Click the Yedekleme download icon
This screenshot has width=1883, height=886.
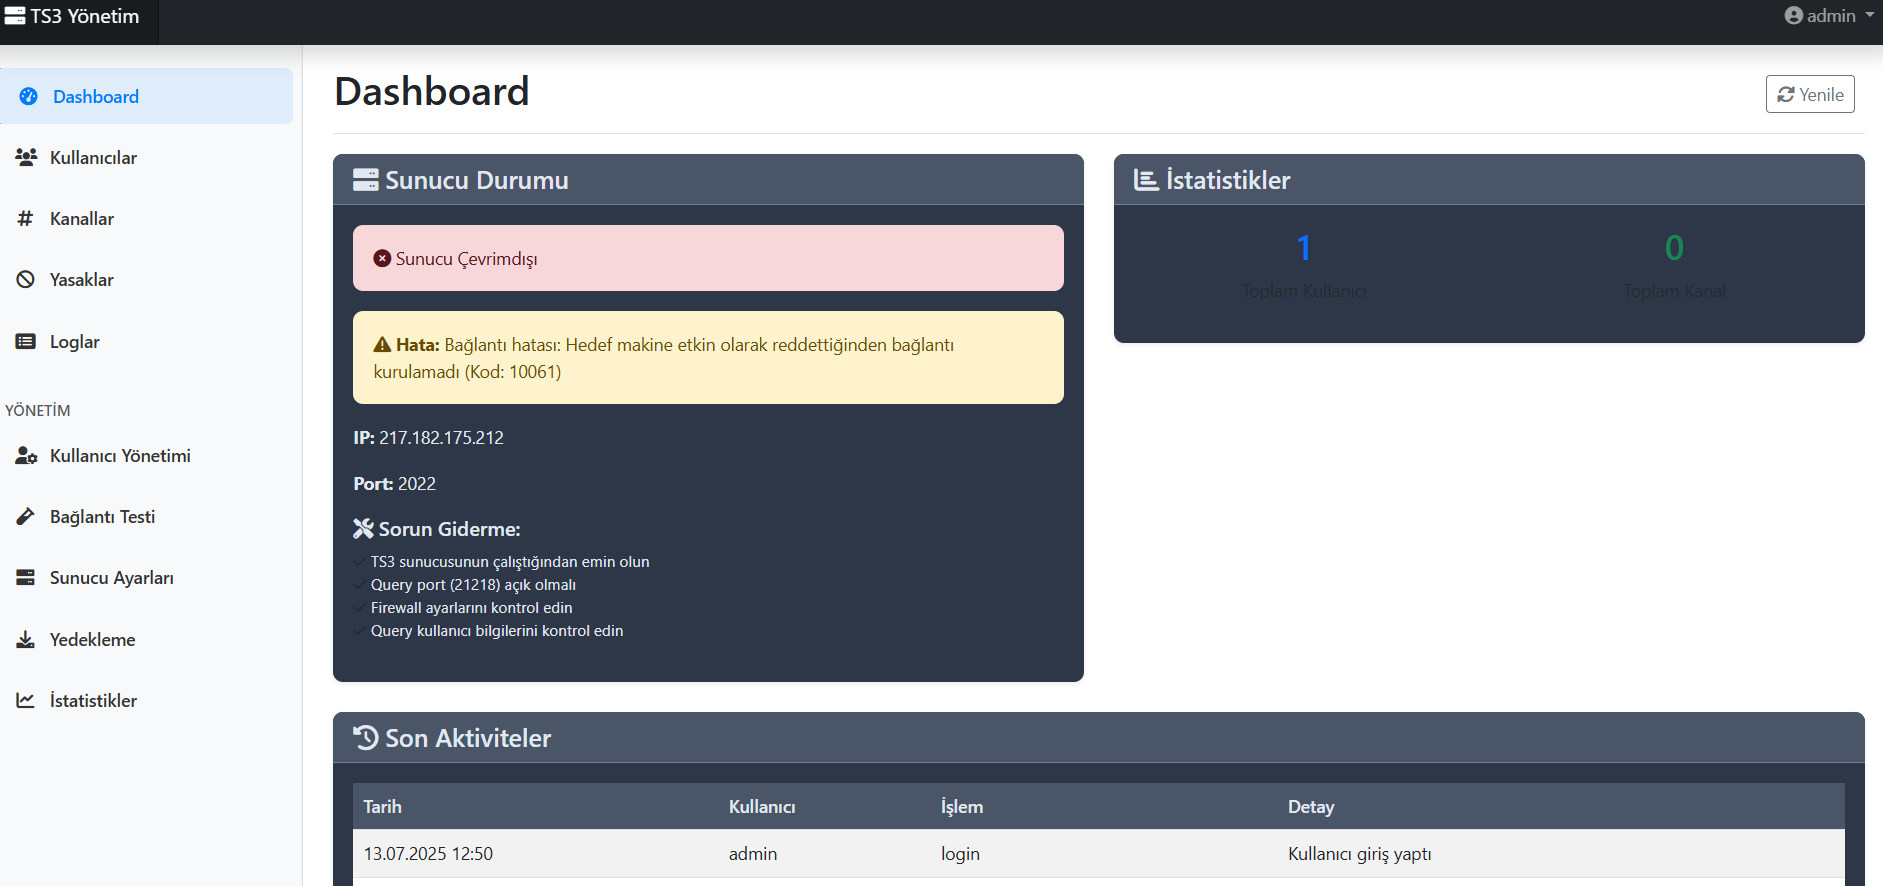point(26,640)
